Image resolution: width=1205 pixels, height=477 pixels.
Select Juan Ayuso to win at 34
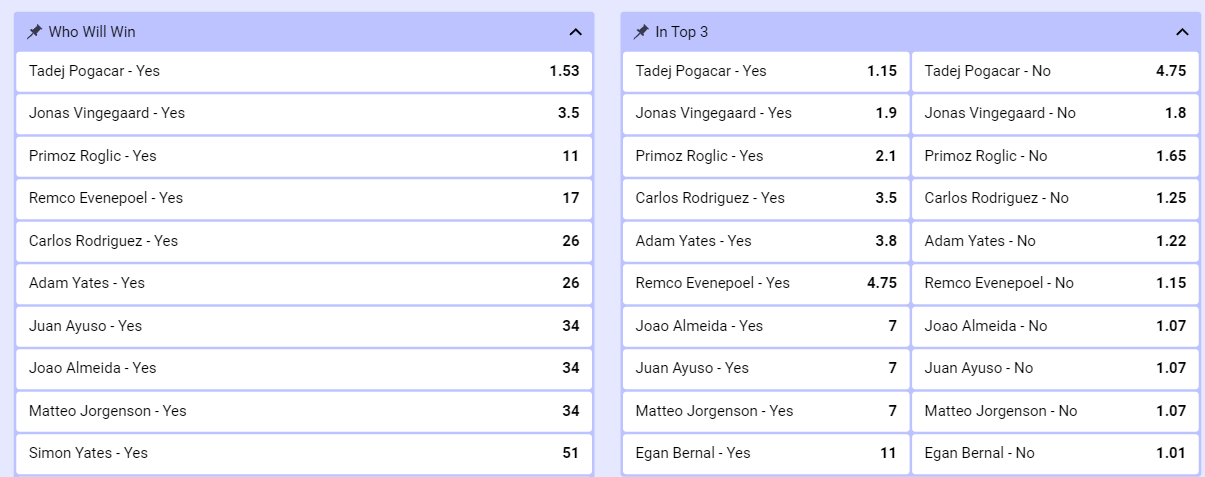point(304,326)
